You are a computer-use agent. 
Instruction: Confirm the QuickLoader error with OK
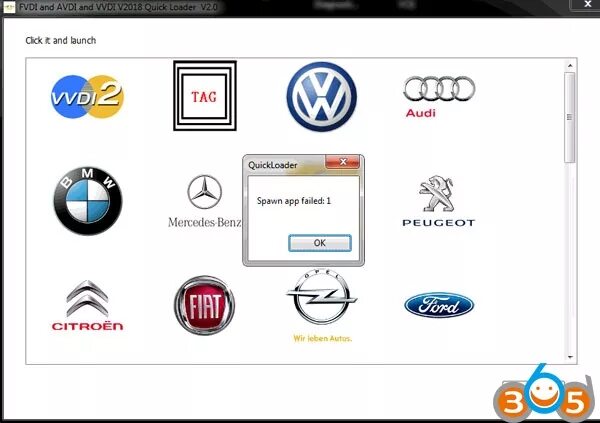pos(320,243)
